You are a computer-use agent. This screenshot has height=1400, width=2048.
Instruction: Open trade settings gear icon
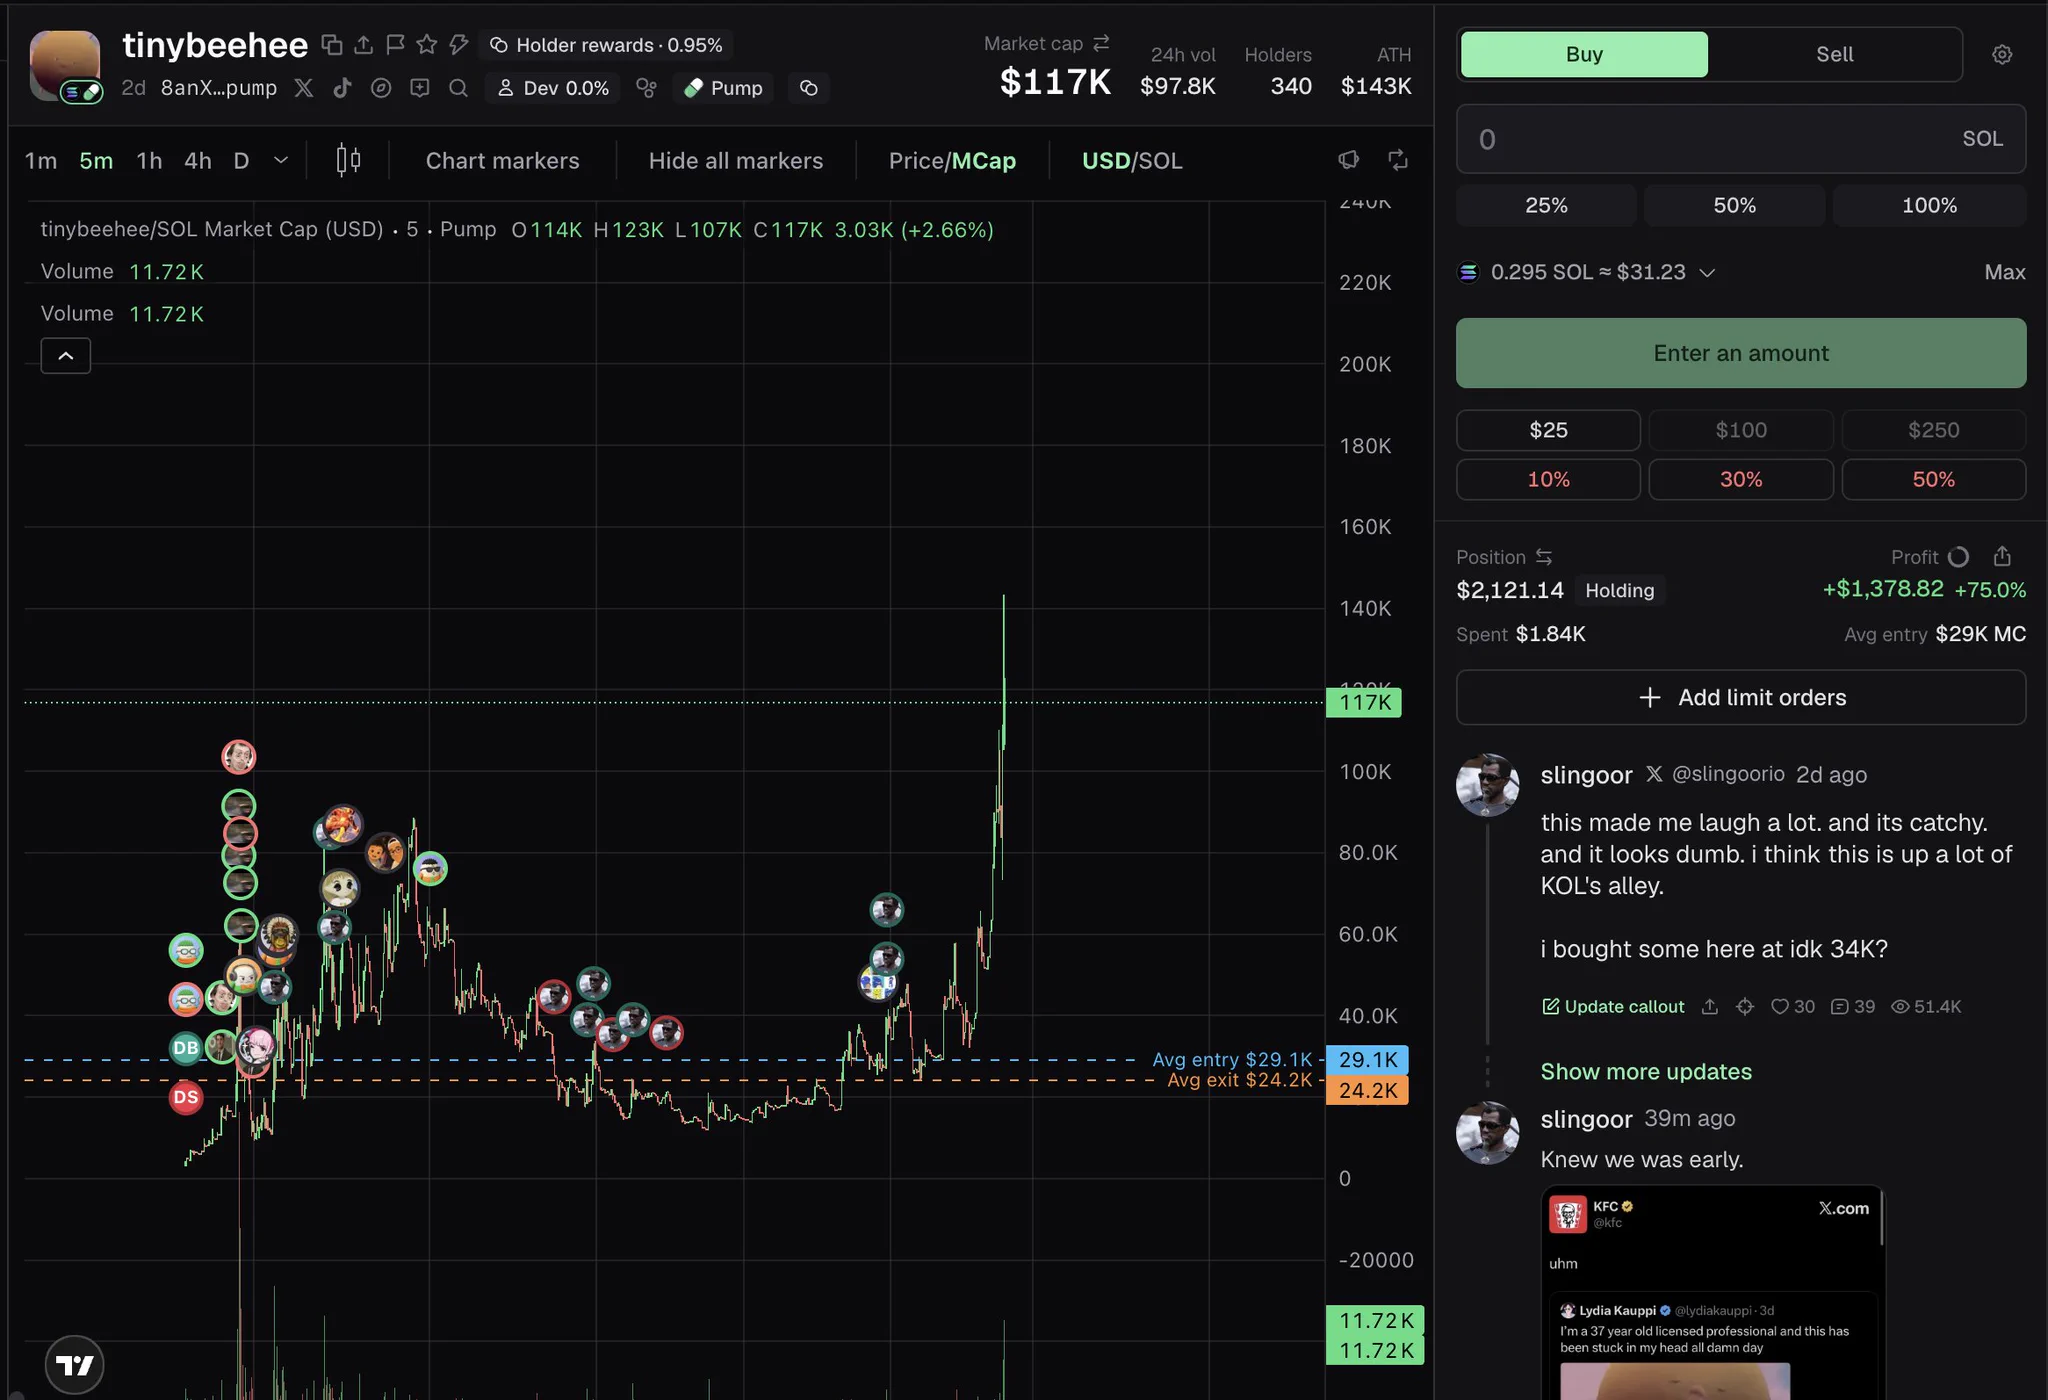[x=2002, y=55]
